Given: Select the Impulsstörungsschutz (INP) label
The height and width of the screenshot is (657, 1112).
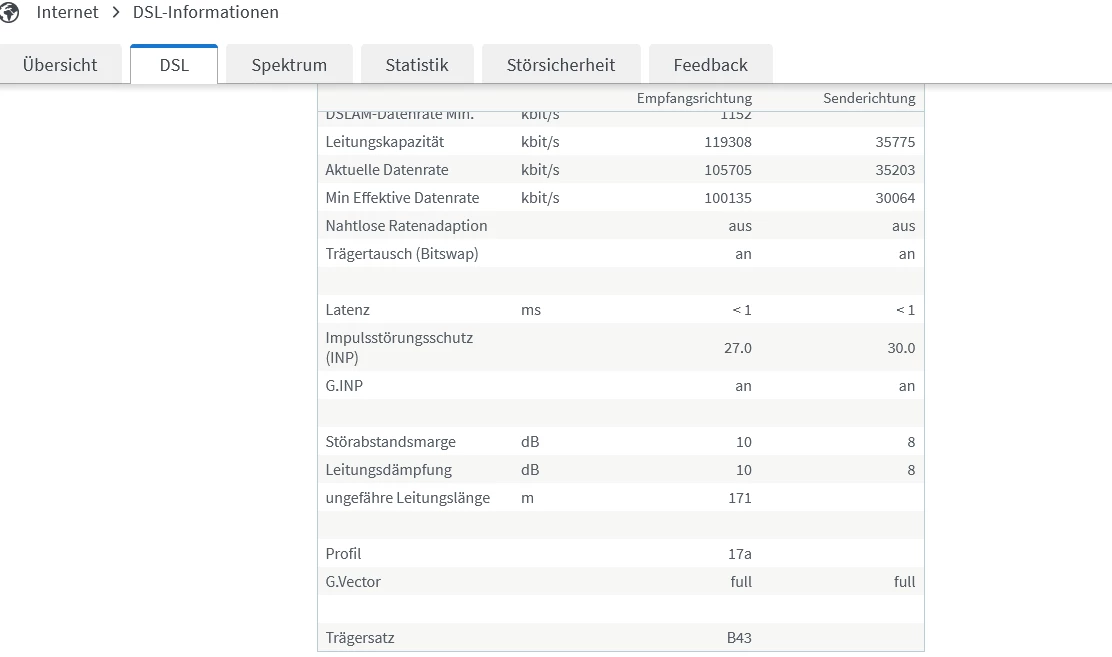Looking at the screenshot, I should coord(399,347).
